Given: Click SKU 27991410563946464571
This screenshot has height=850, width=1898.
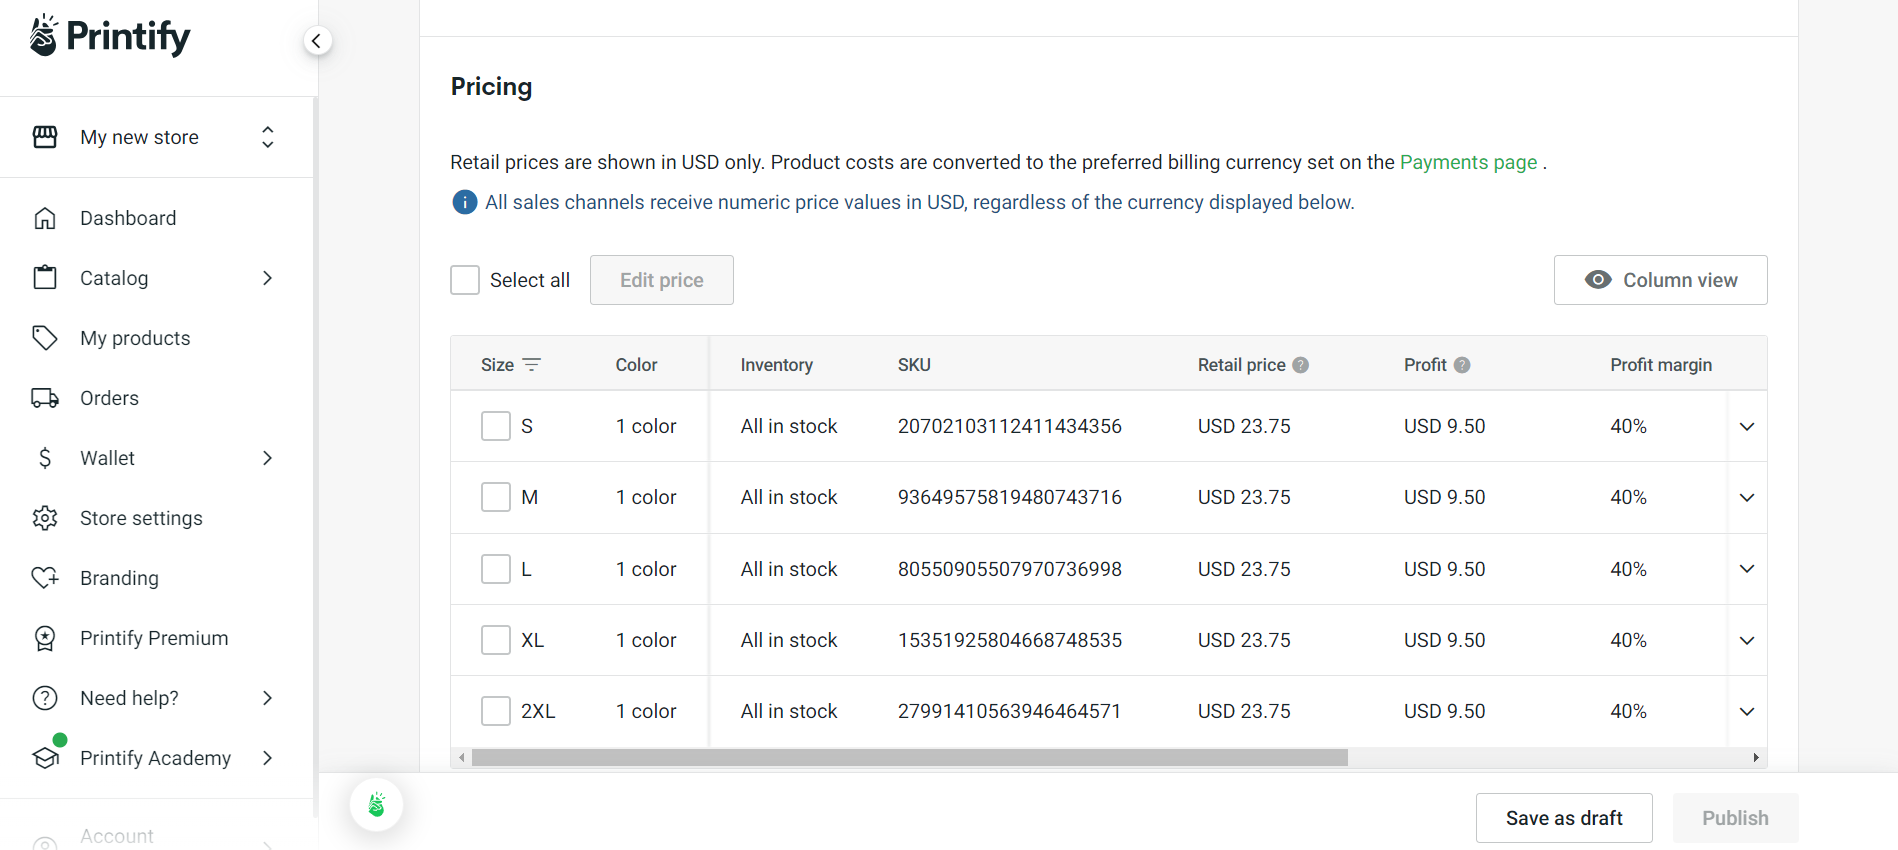Looking at the screenshot, I should (x=1009, y=711).
